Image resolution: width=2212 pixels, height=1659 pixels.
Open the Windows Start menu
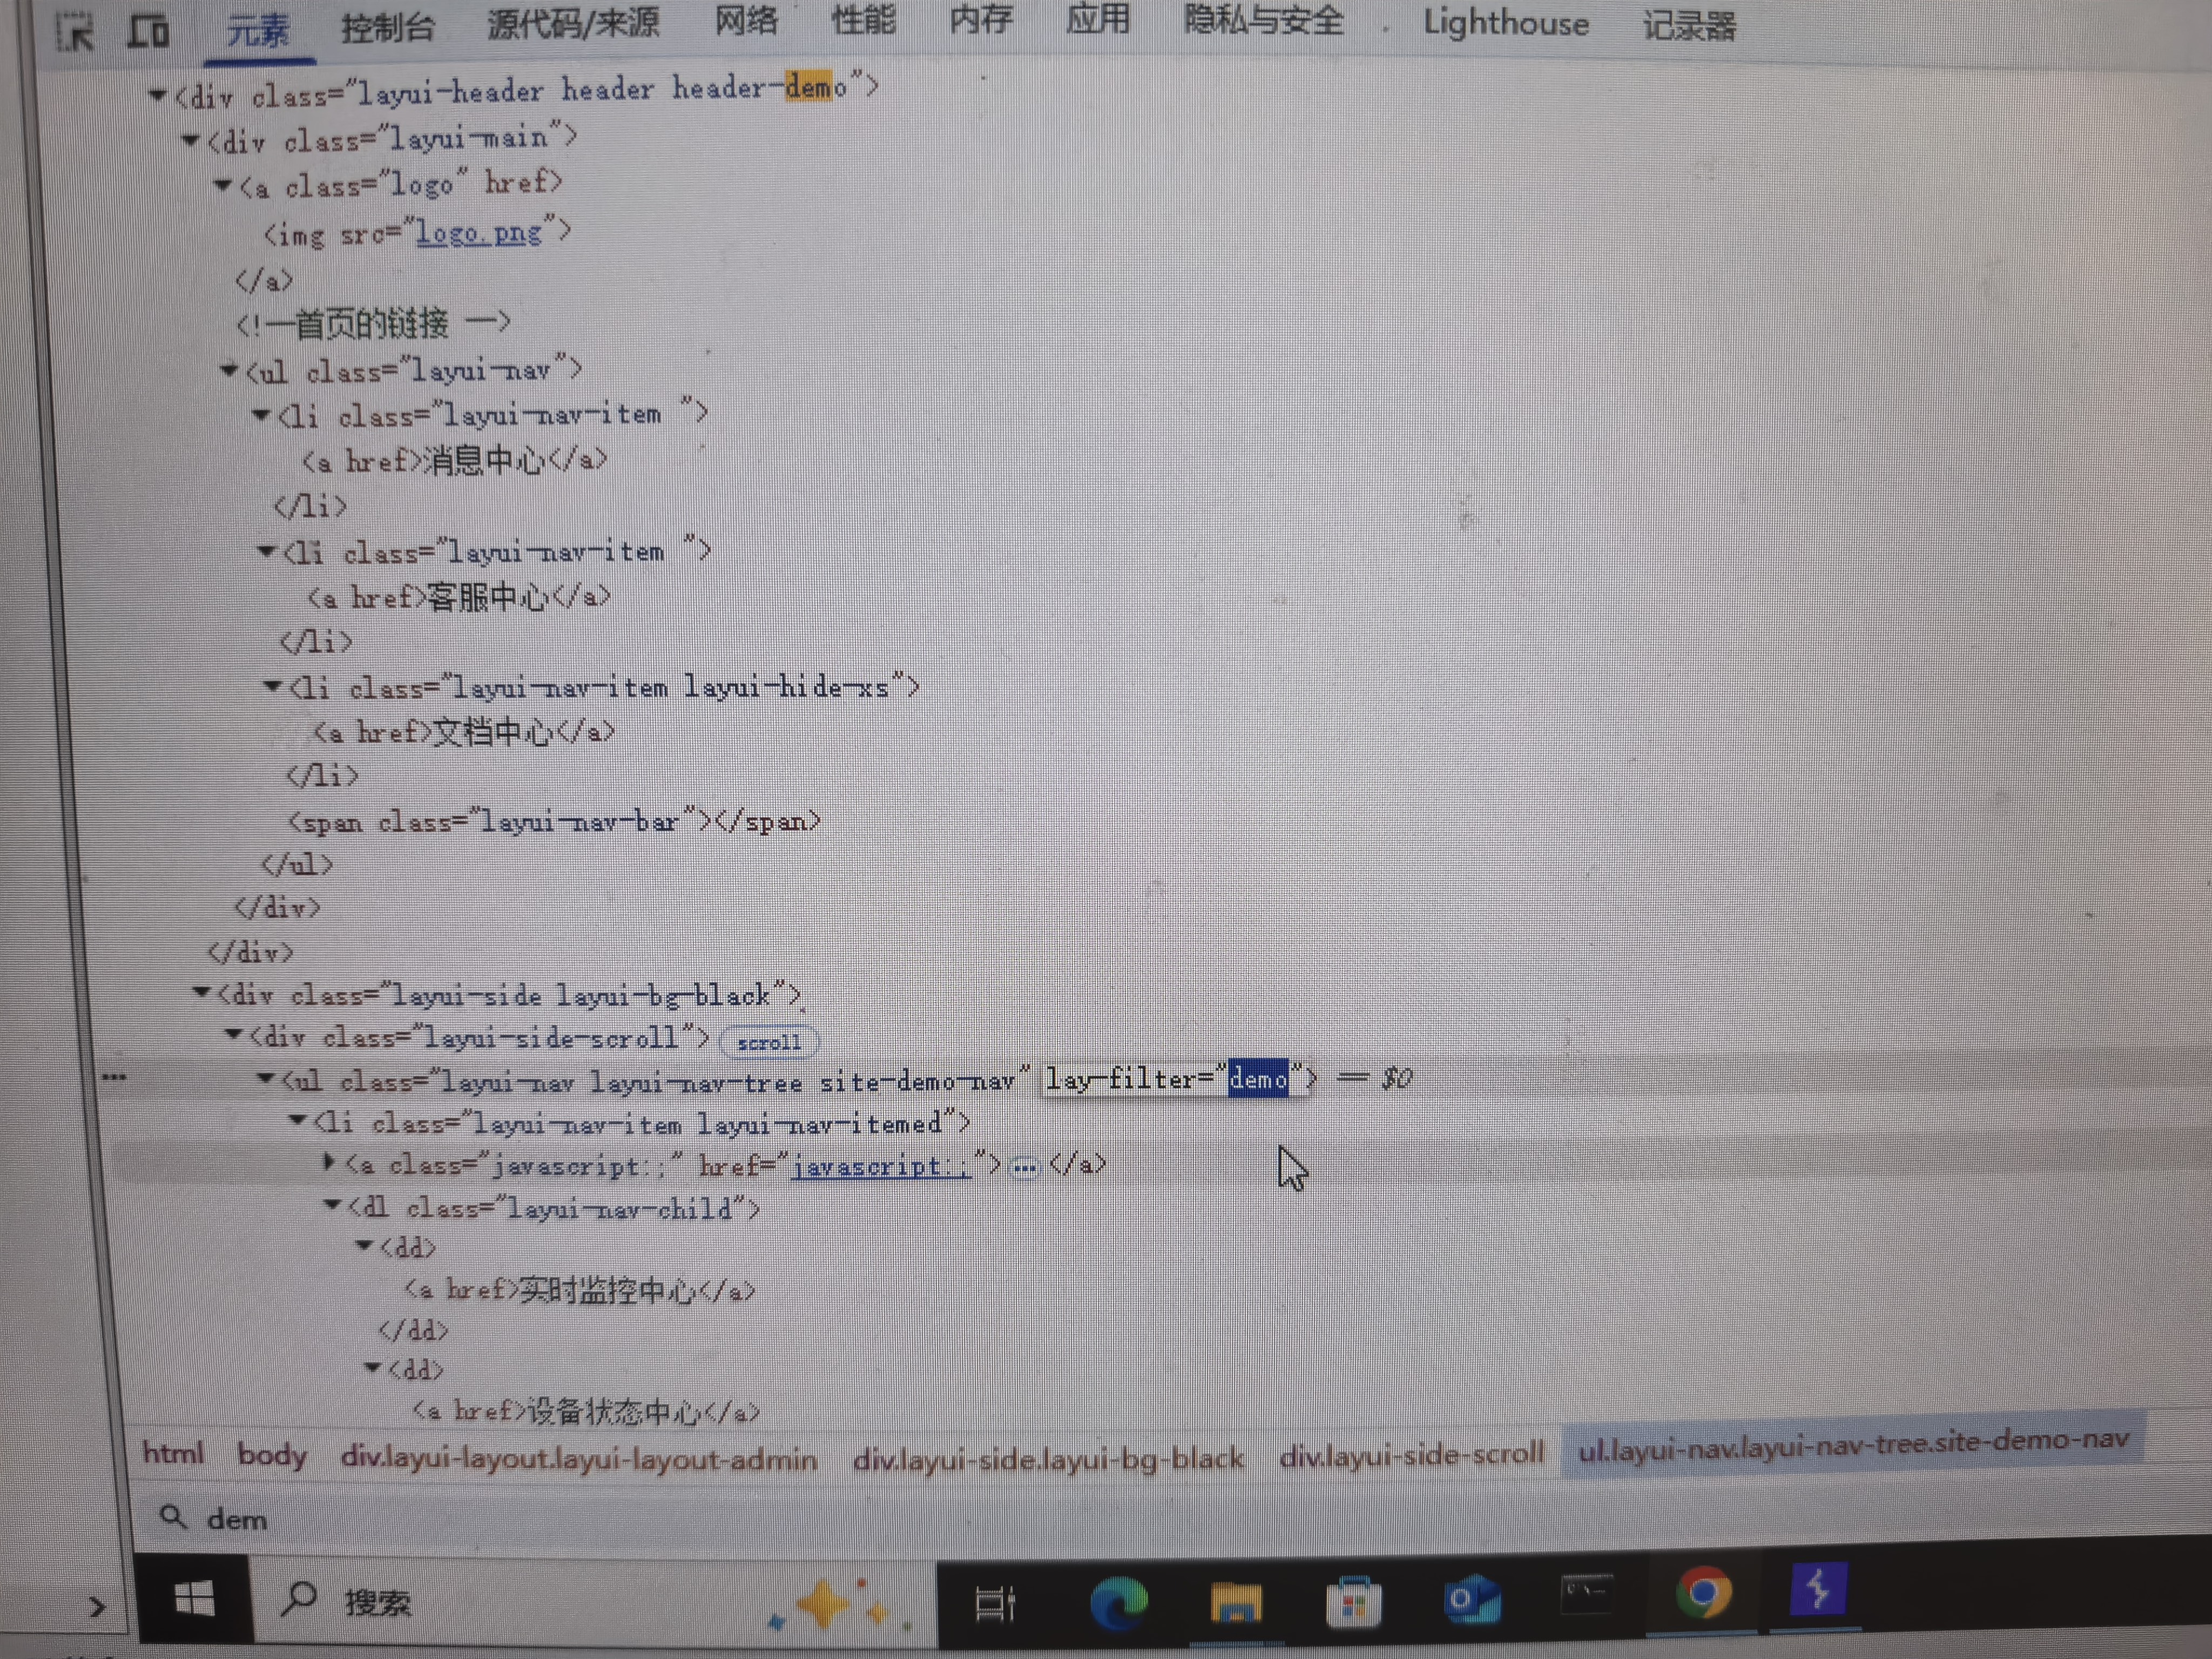pos(194,1599)
